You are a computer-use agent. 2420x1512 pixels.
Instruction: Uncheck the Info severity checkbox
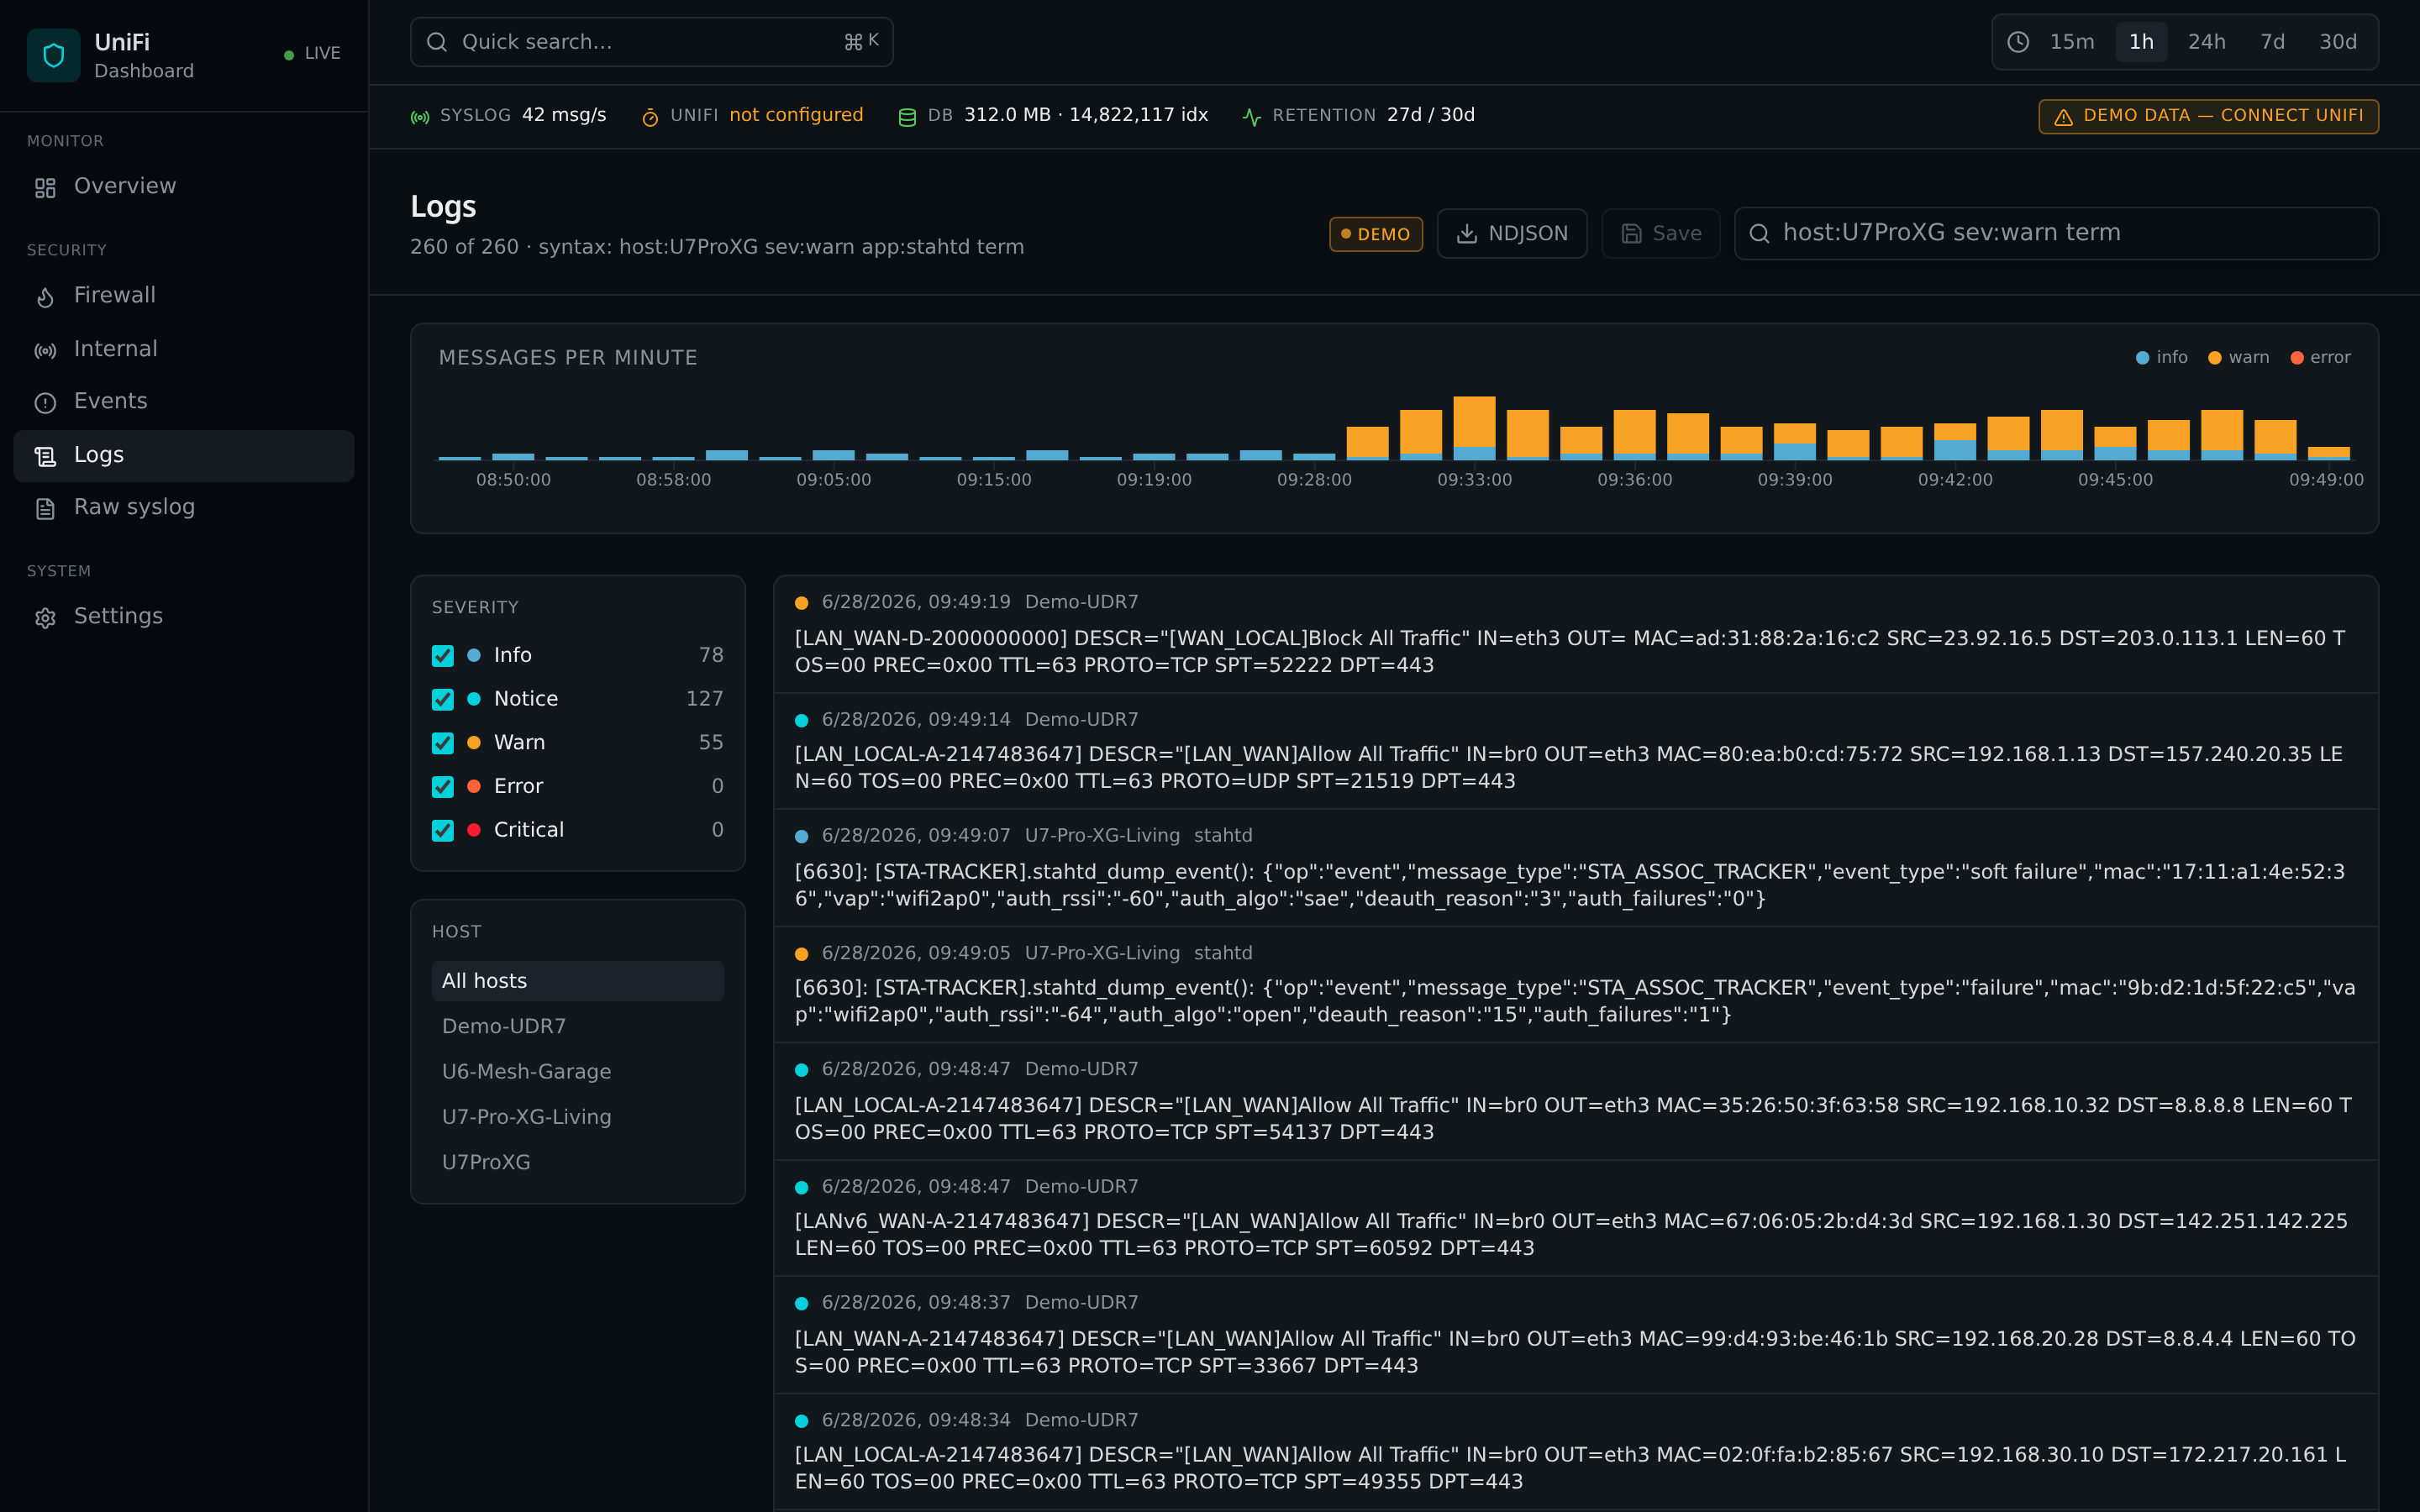(443, 656)
